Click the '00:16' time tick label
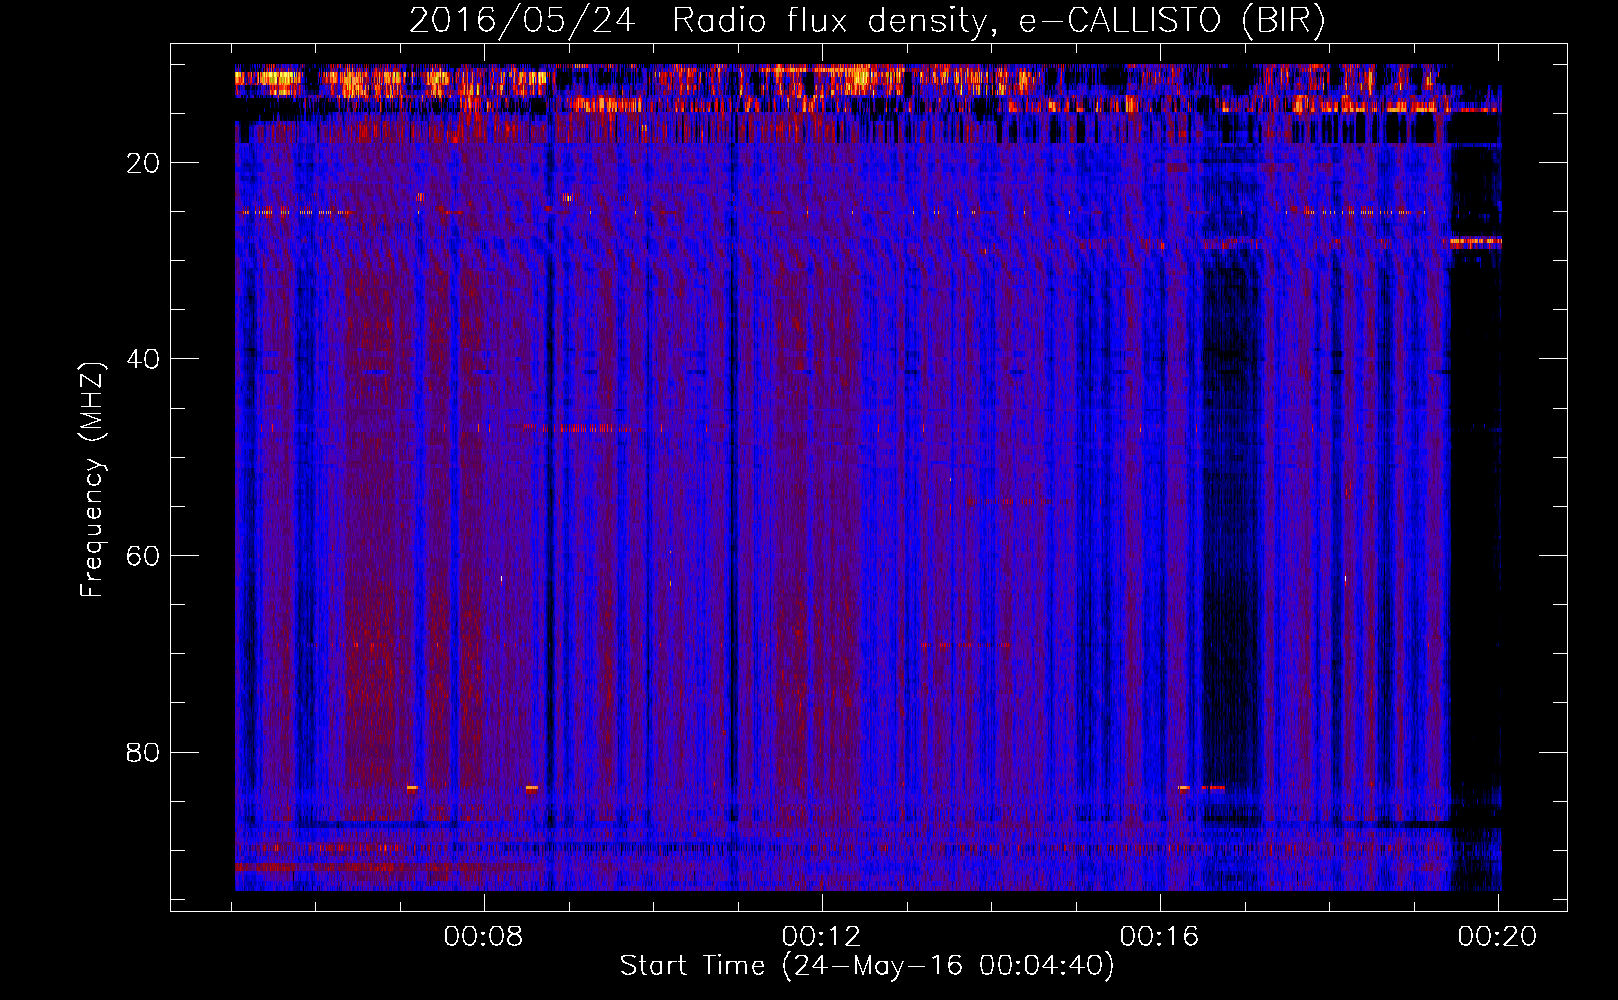Image resolution: width=1618 pixels, height=1000 pixels. point(1160,937)
